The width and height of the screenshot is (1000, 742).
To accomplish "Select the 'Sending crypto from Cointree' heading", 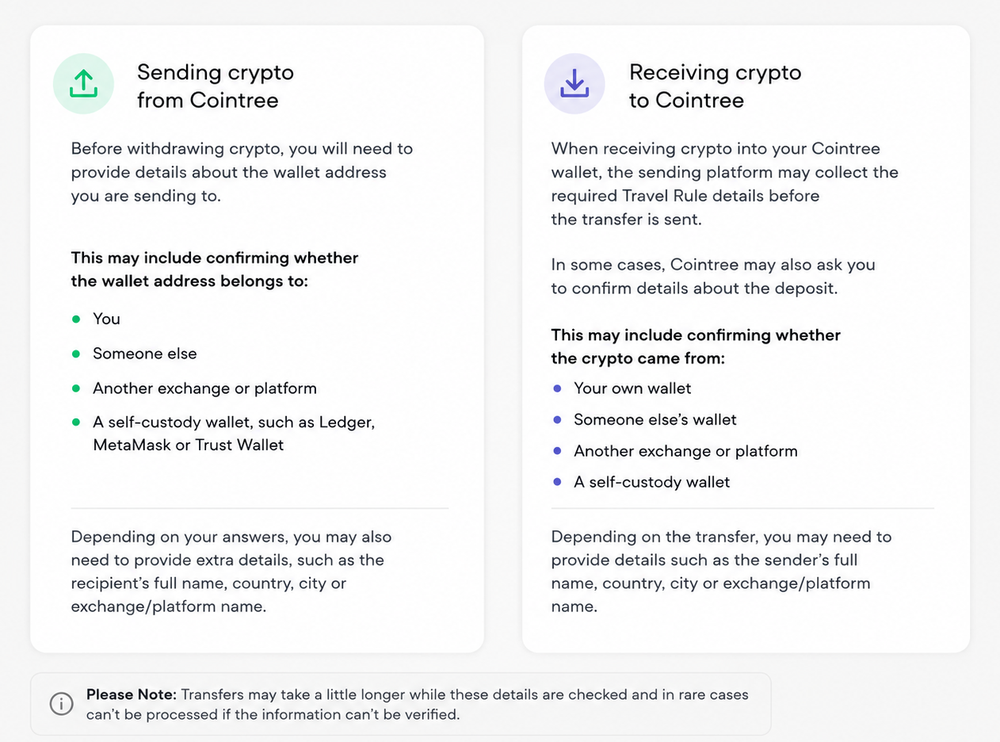I will click(x=215, y=86).
